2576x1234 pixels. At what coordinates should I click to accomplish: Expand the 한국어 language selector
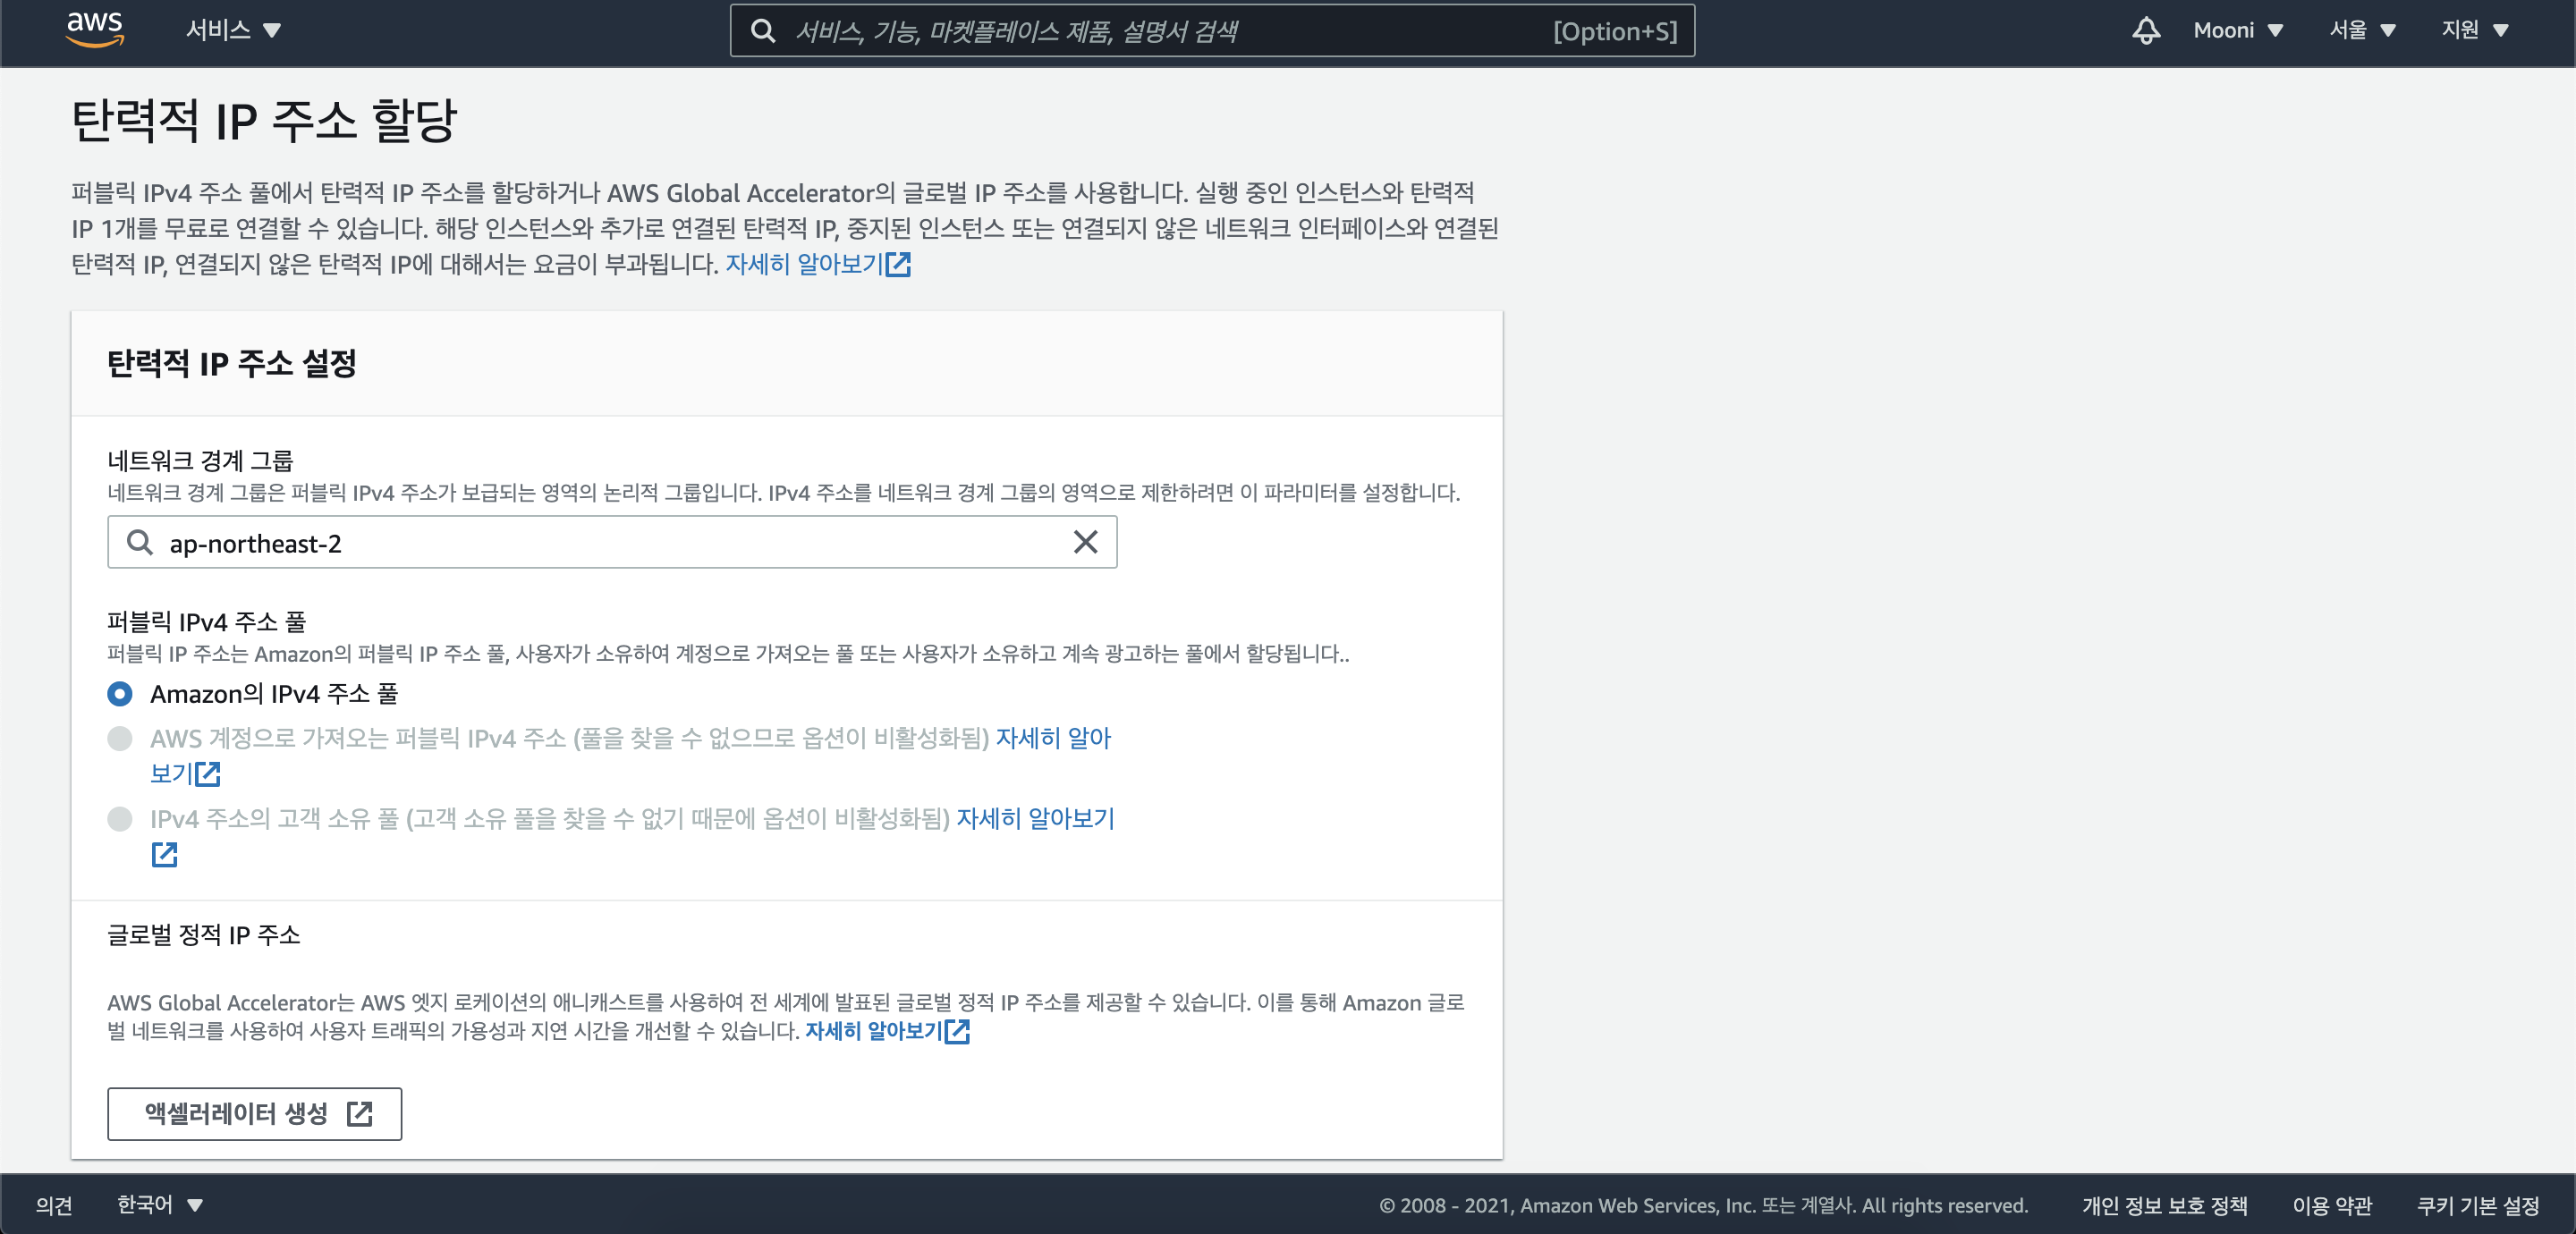click(160, 1205)
